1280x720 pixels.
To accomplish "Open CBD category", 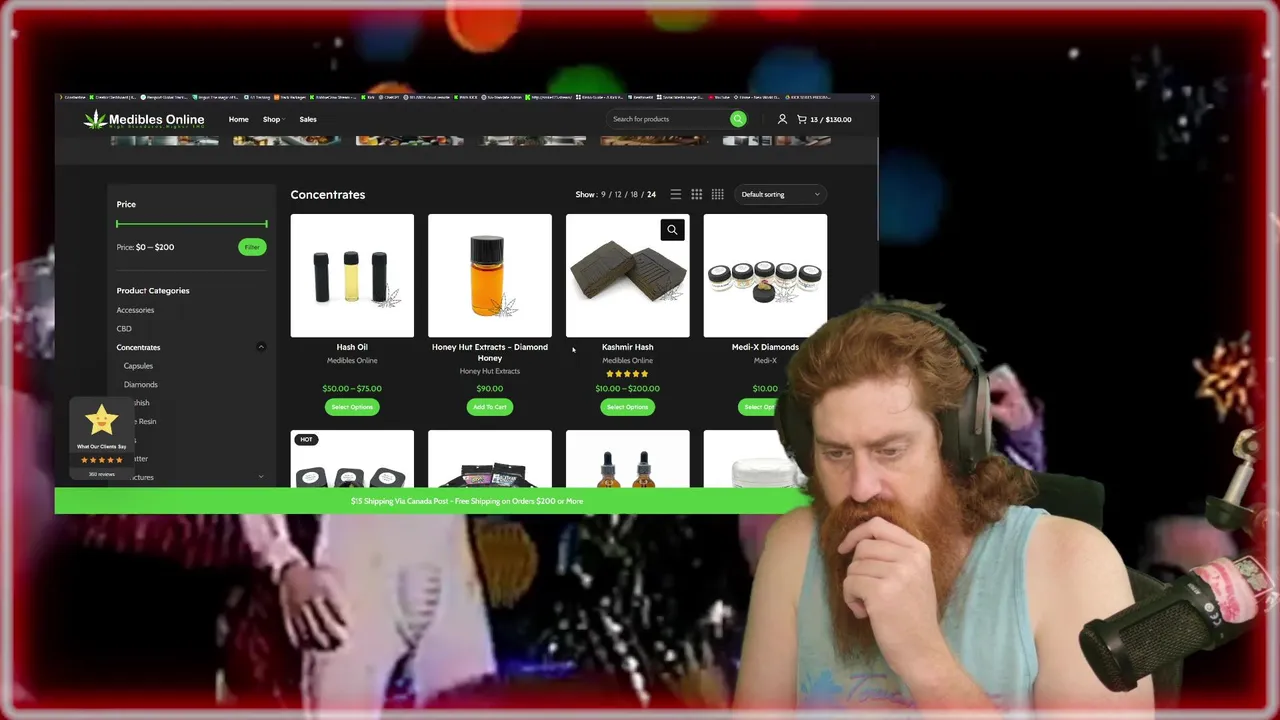I will coord(124,328).
